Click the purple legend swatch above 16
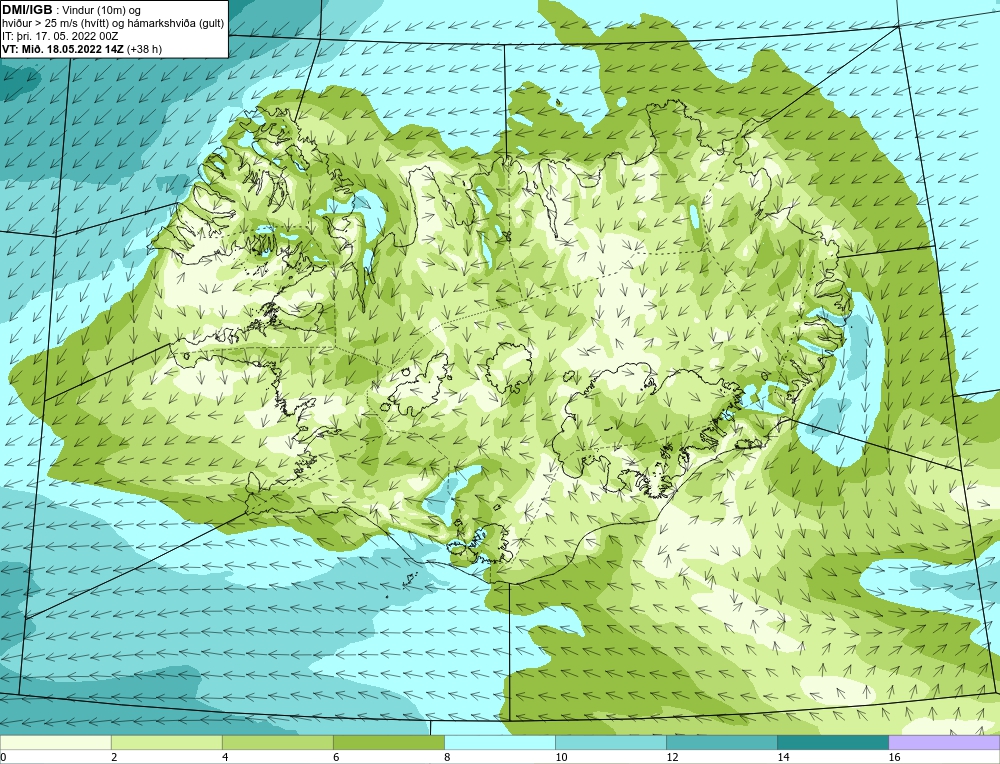Image resolution: width=1000 pixels, height=764 pixels. coord(944,742)
